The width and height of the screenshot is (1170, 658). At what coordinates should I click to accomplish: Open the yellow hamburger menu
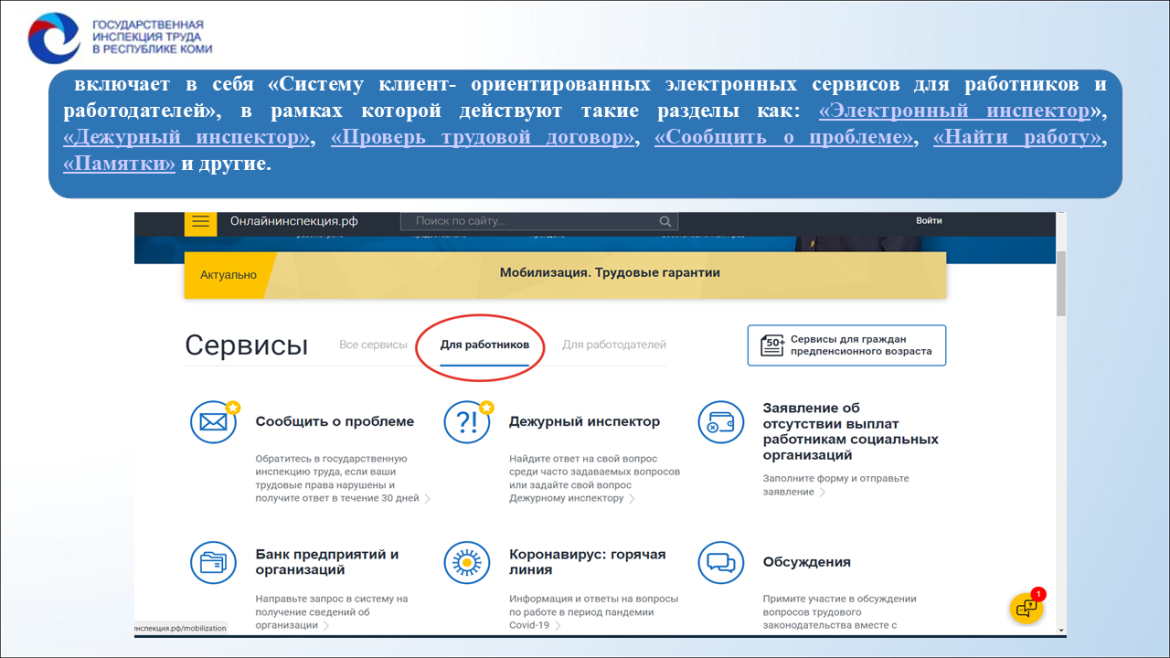point(201,222)
